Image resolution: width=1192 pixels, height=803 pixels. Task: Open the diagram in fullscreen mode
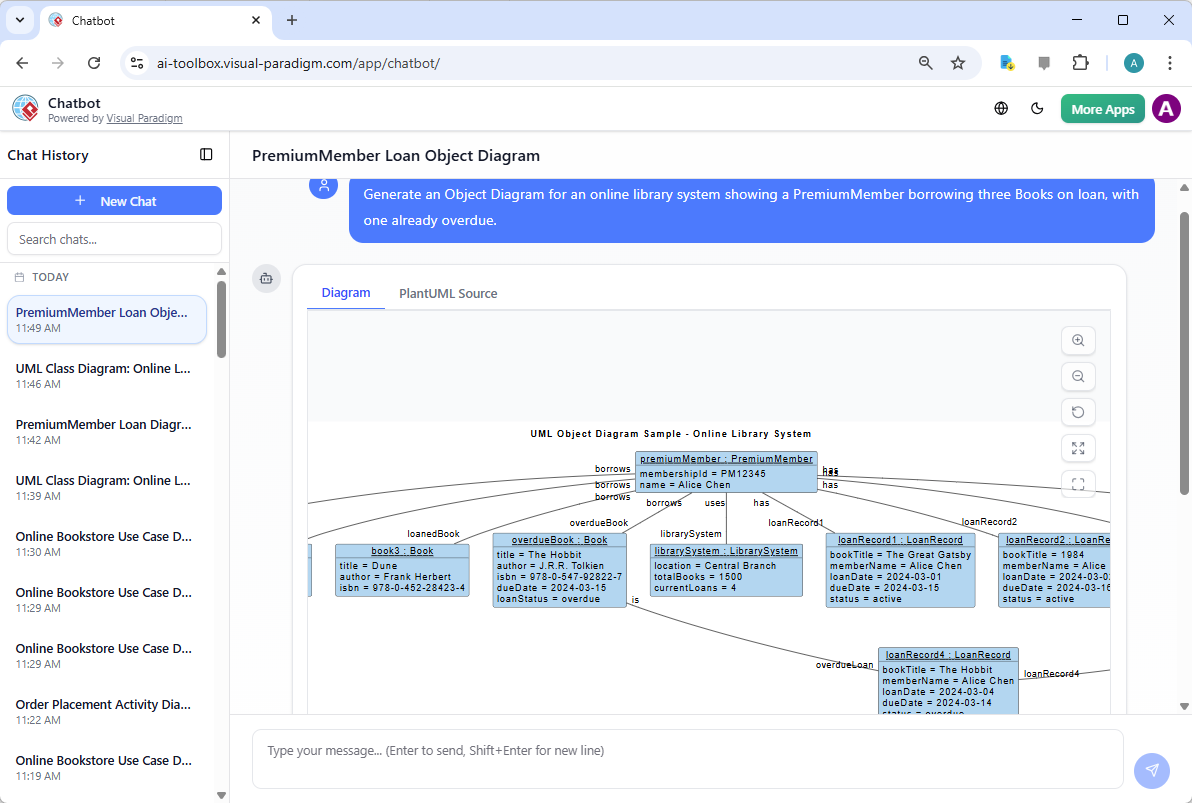click(1078, 484)
